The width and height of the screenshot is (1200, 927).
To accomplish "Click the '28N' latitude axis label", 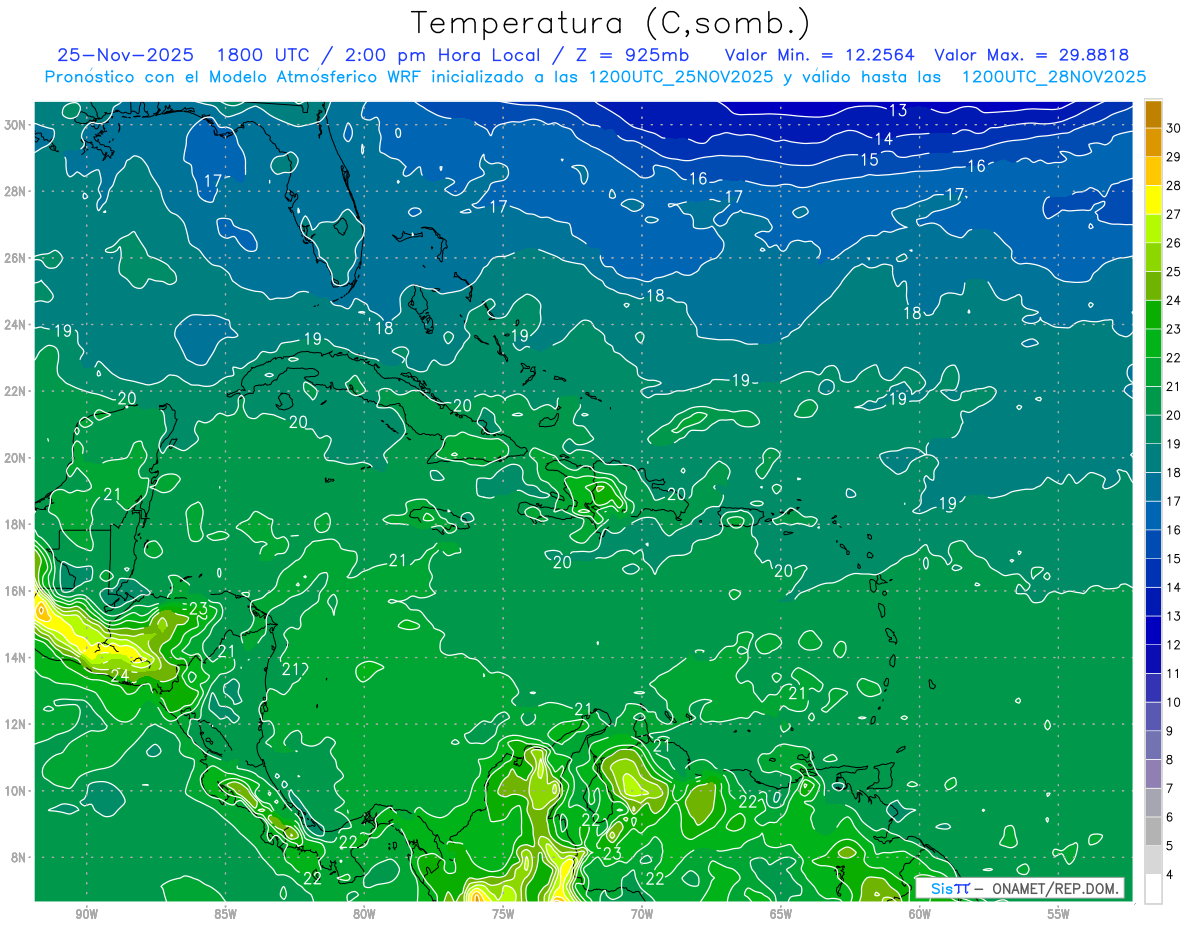I will click(17, 191).
